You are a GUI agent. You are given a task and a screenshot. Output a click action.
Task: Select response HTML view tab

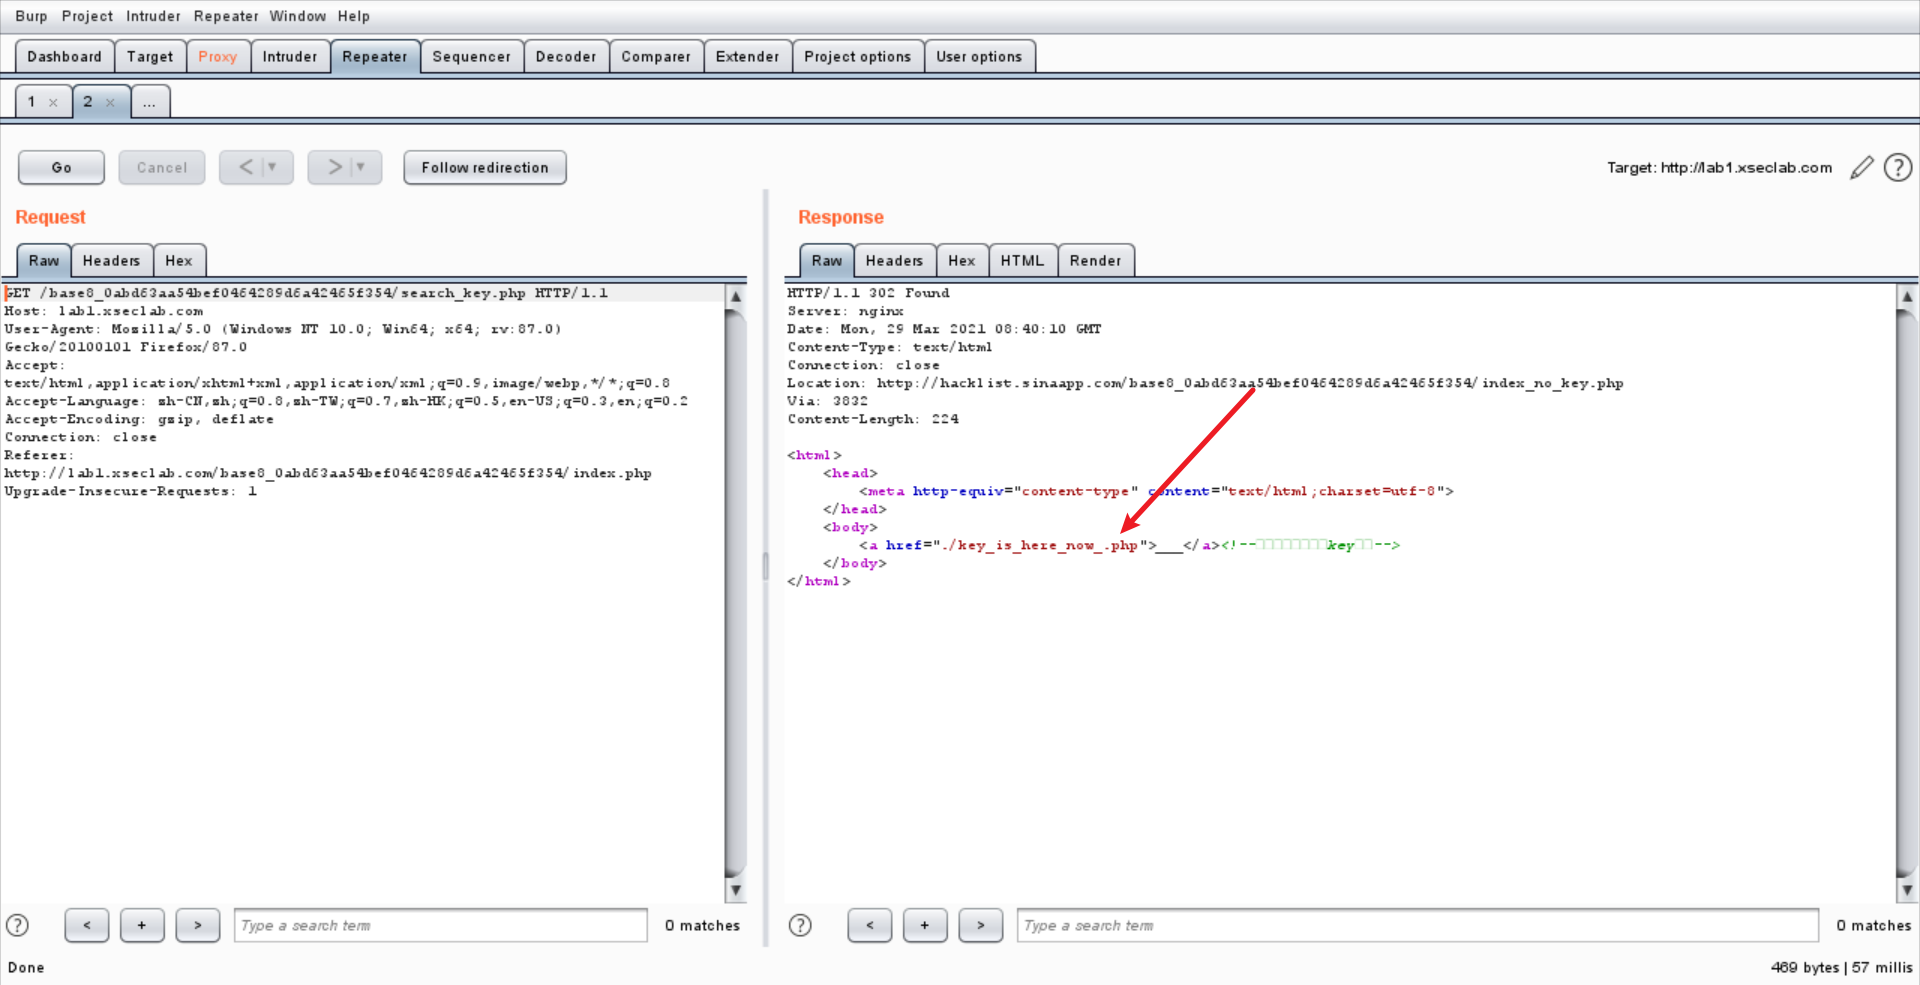pyautogui.click(x=1022, y=260)
